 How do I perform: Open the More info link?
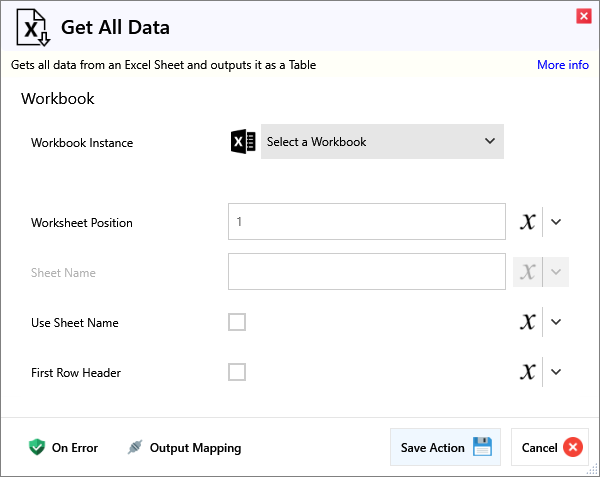point(562,65)
